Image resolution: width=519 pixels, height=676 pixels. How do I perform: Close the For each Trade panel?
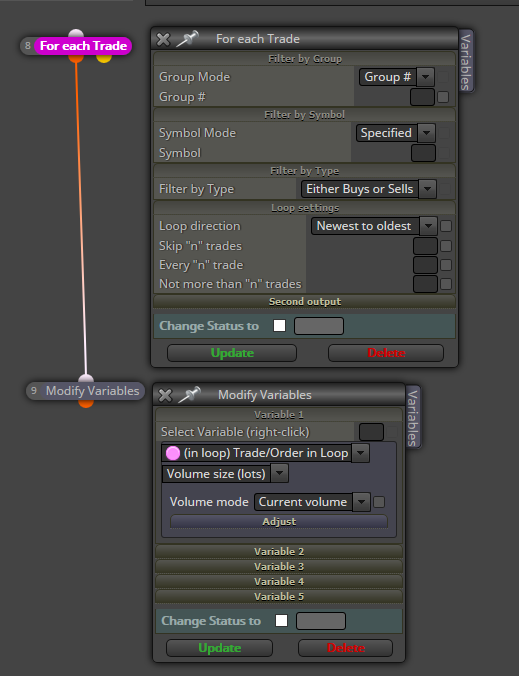click(x=163, y=39)
